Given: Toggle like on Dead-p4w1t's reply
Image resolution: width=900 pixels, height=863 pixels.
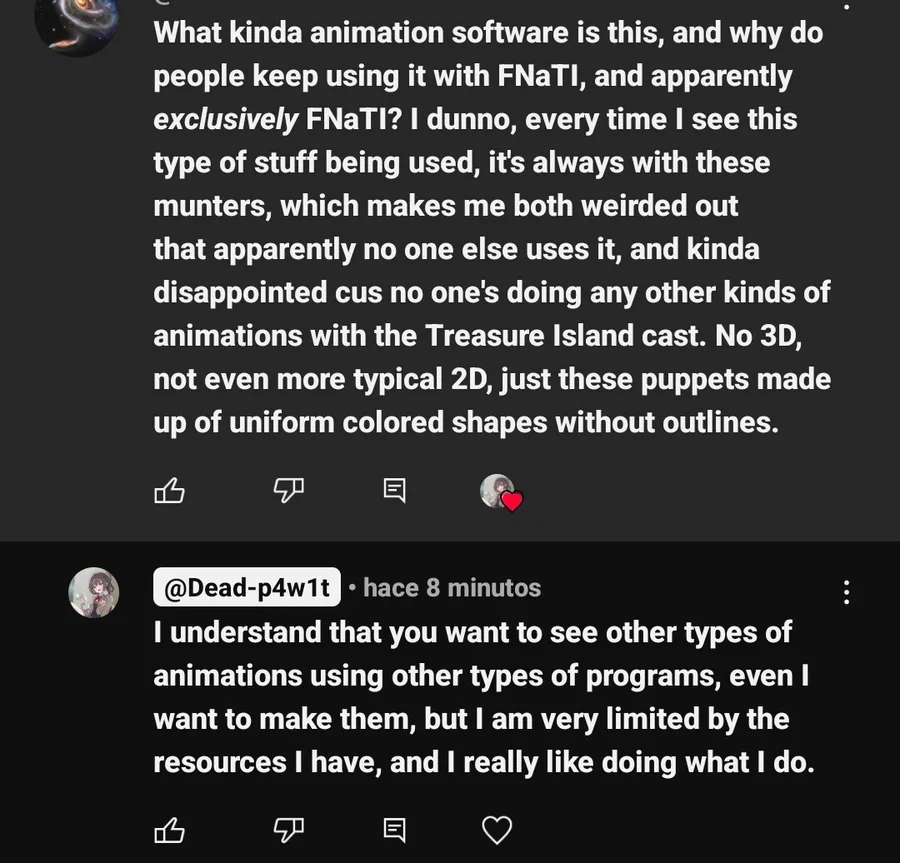Looking at the screenshot, I should 169,829.
